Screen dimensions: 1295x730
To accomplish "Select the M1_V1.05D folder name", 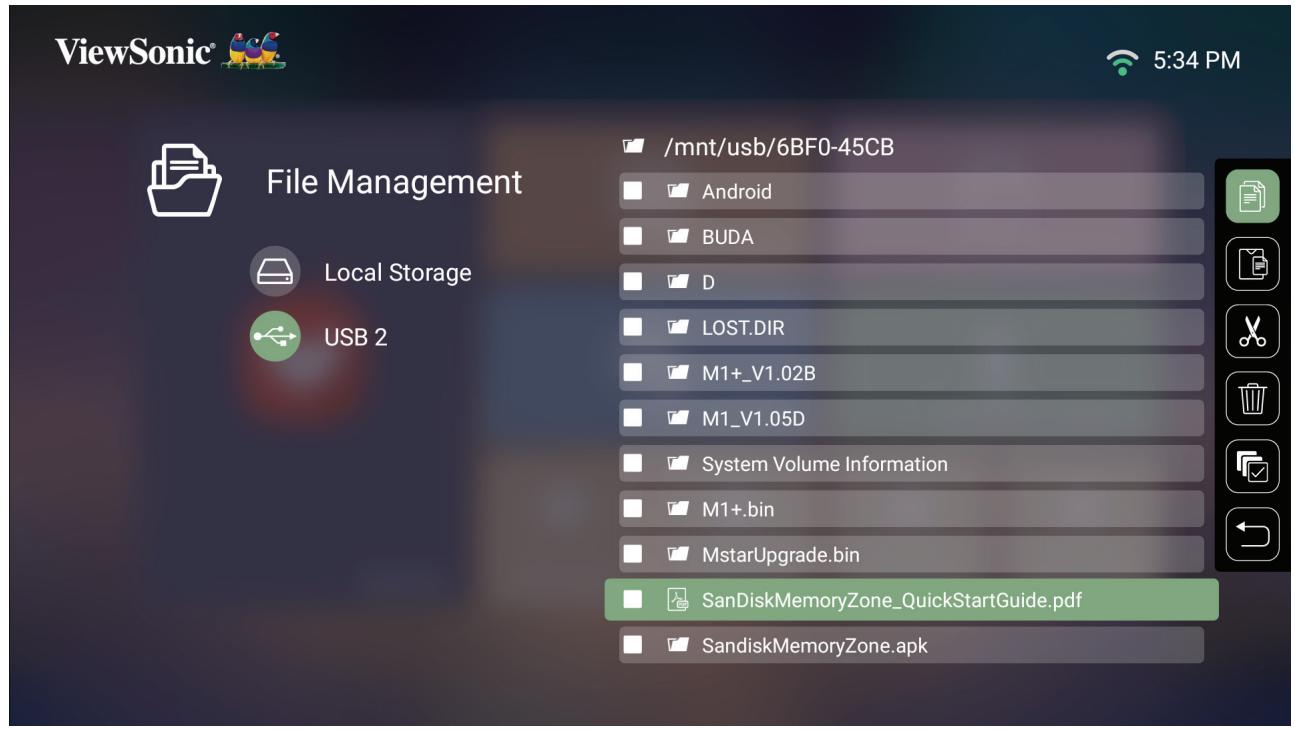I will (x=753, y=418).
